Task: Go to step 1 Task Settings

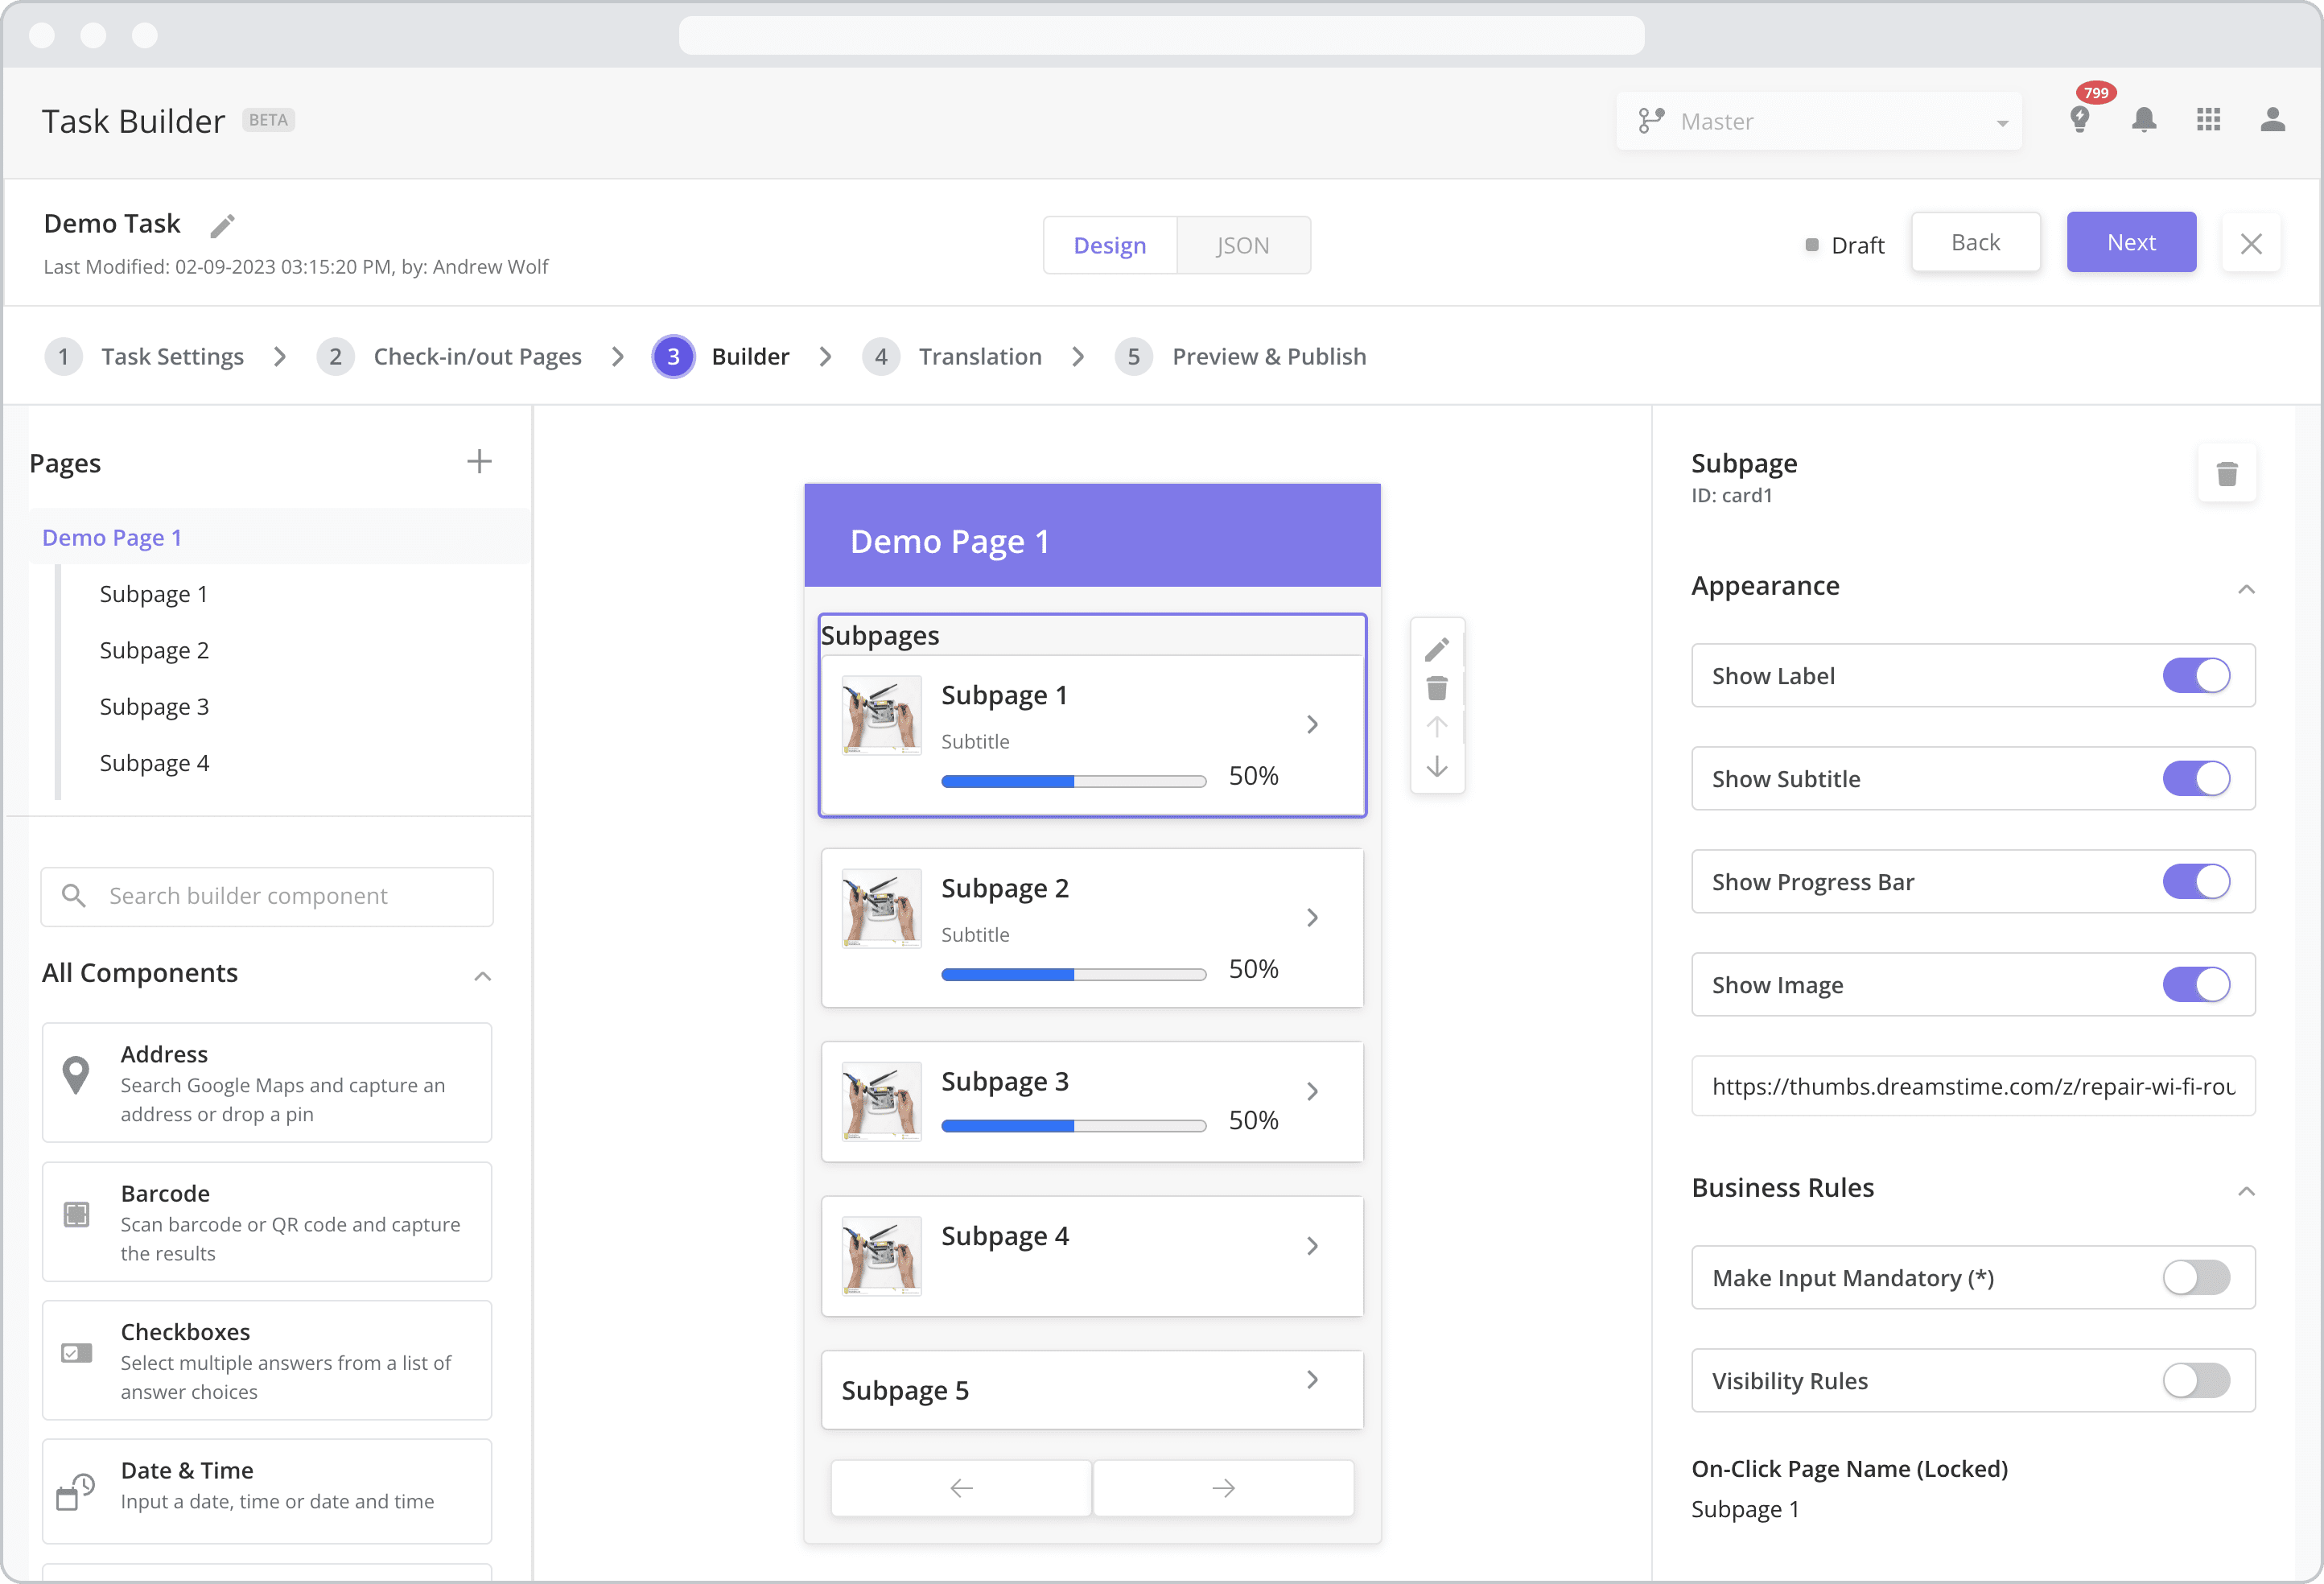Action: pyautogui.click(x=145, y=357)
